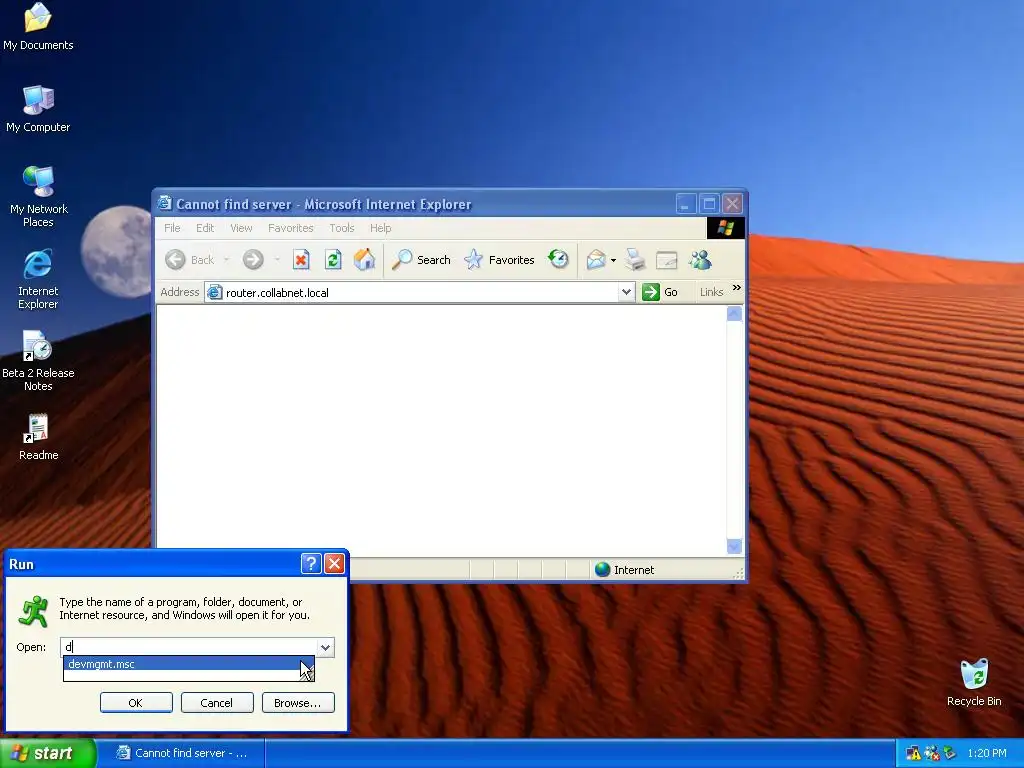1024x768 pixels.
Task: Click the IE Forward arrow button
Action: click(253, 260)
